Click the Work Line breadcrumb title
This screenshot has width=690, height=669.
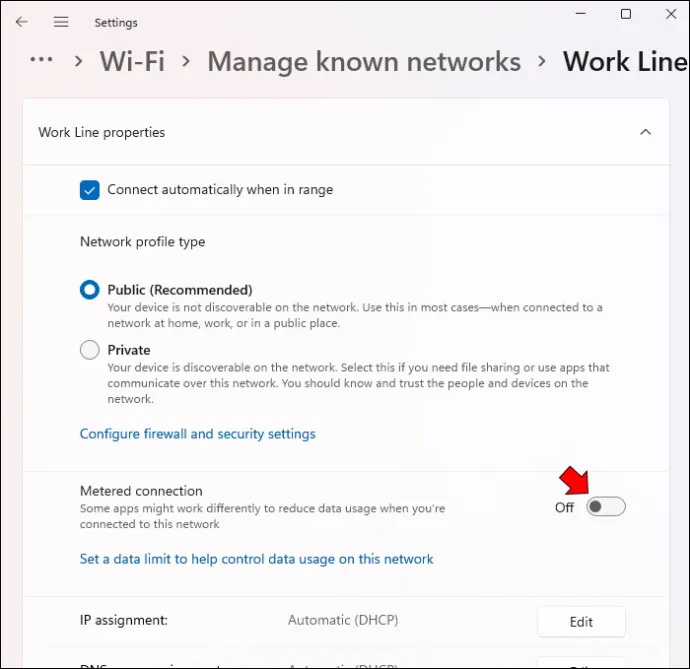tap(625, 61)
